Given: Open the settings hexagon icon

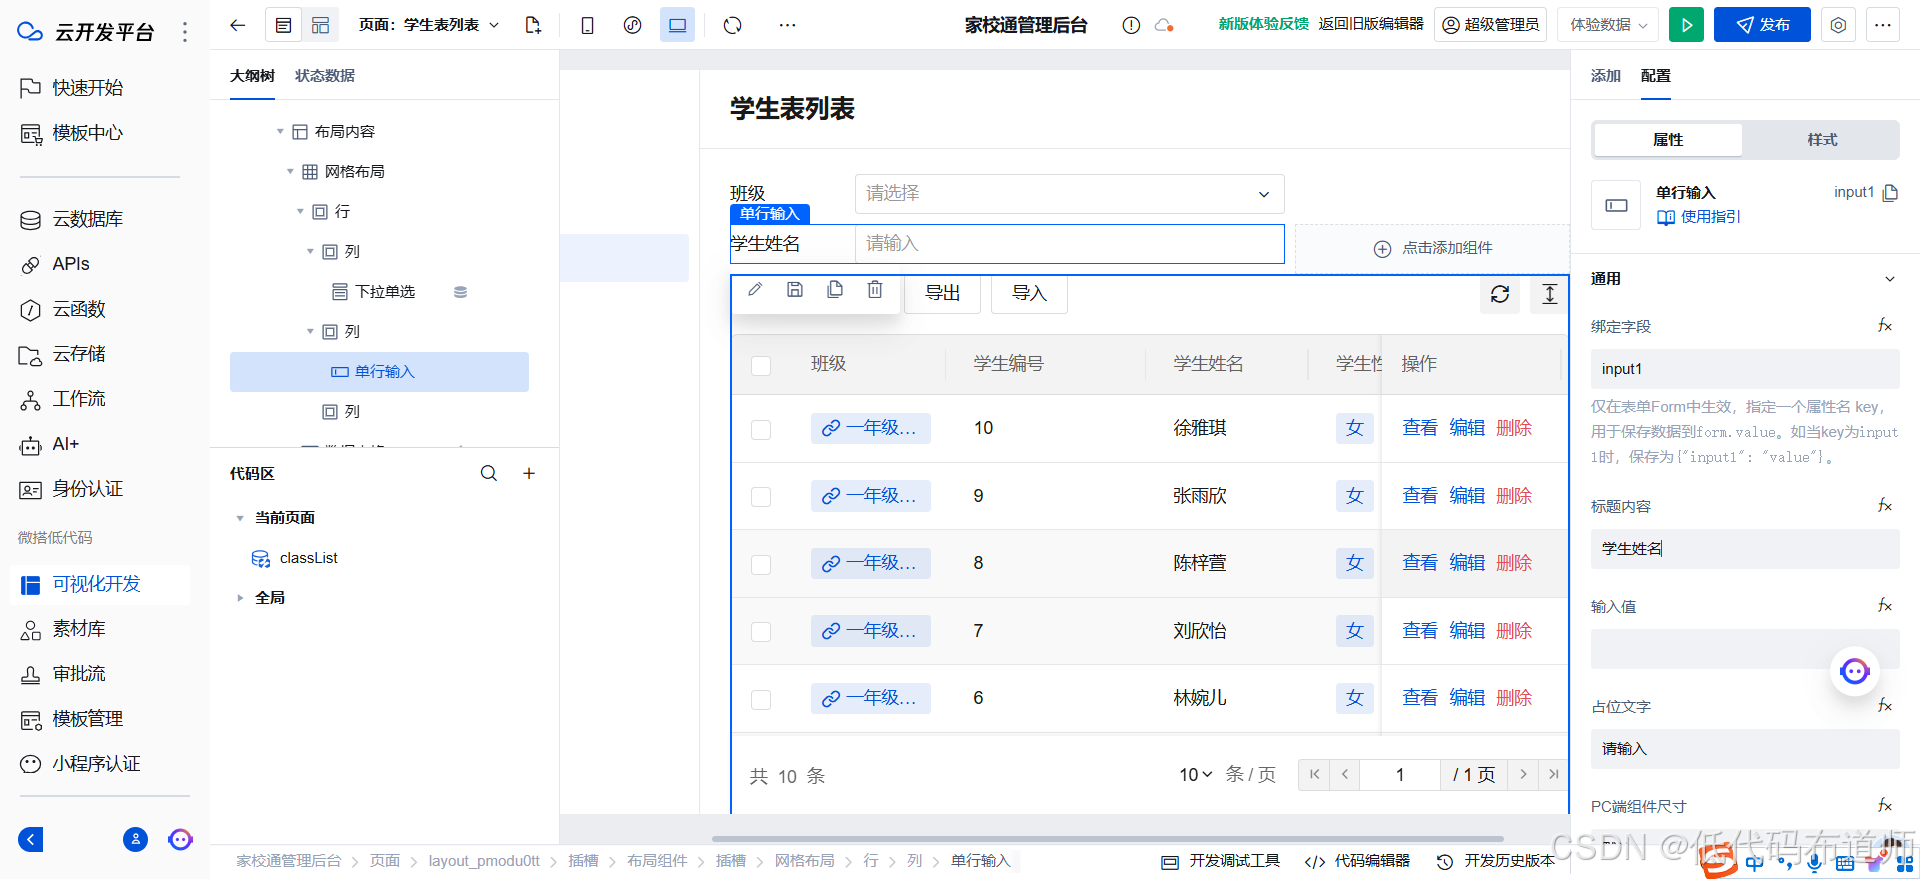Looking at the screenshot, I should (1838, 25).
